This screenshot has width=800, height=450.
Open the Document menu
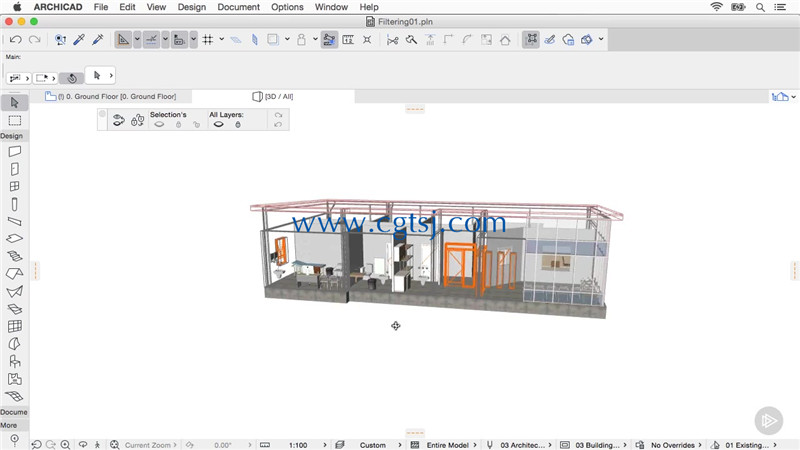coord(238,7)
